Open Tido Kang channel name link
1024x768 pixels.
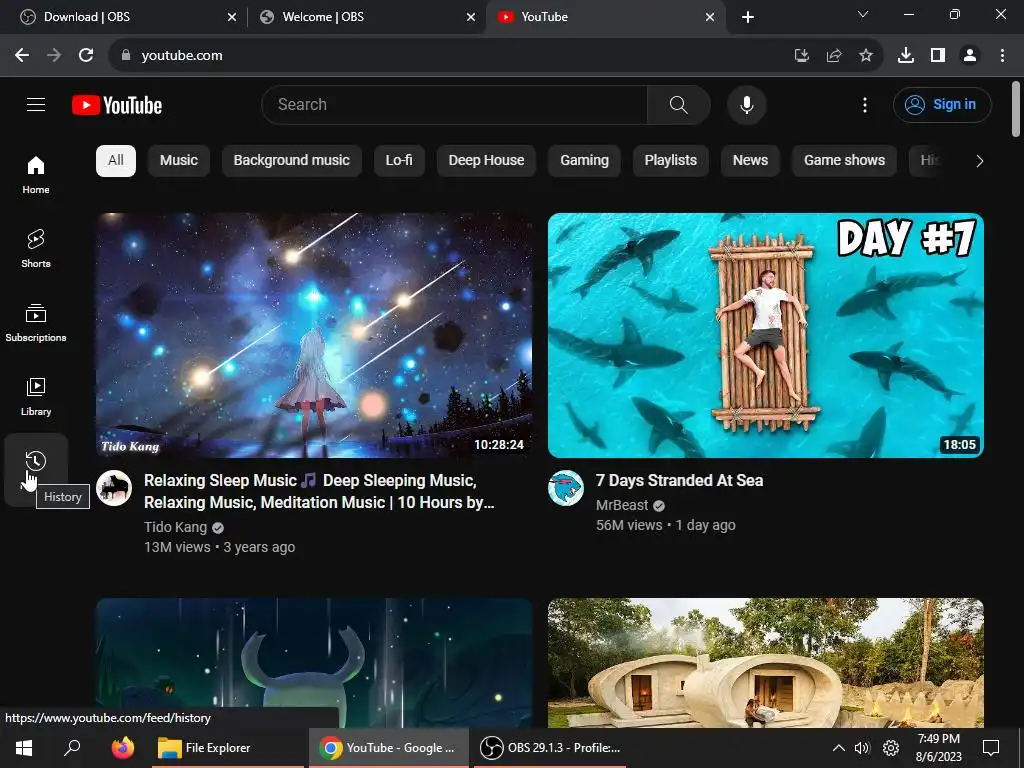pos(176,527)
